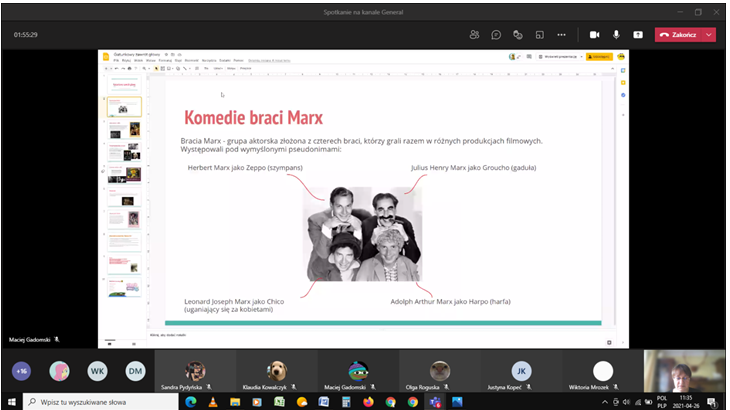
Task: Open the Formatuj menu in shared Slides
Action: click(165, 60)
